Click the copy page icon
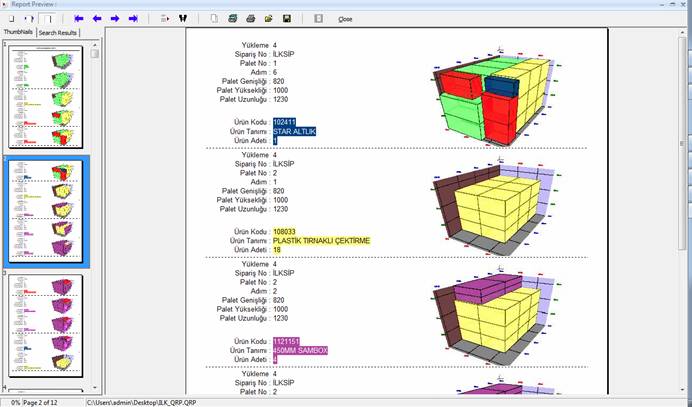692x407 pixels. [214, 18]
